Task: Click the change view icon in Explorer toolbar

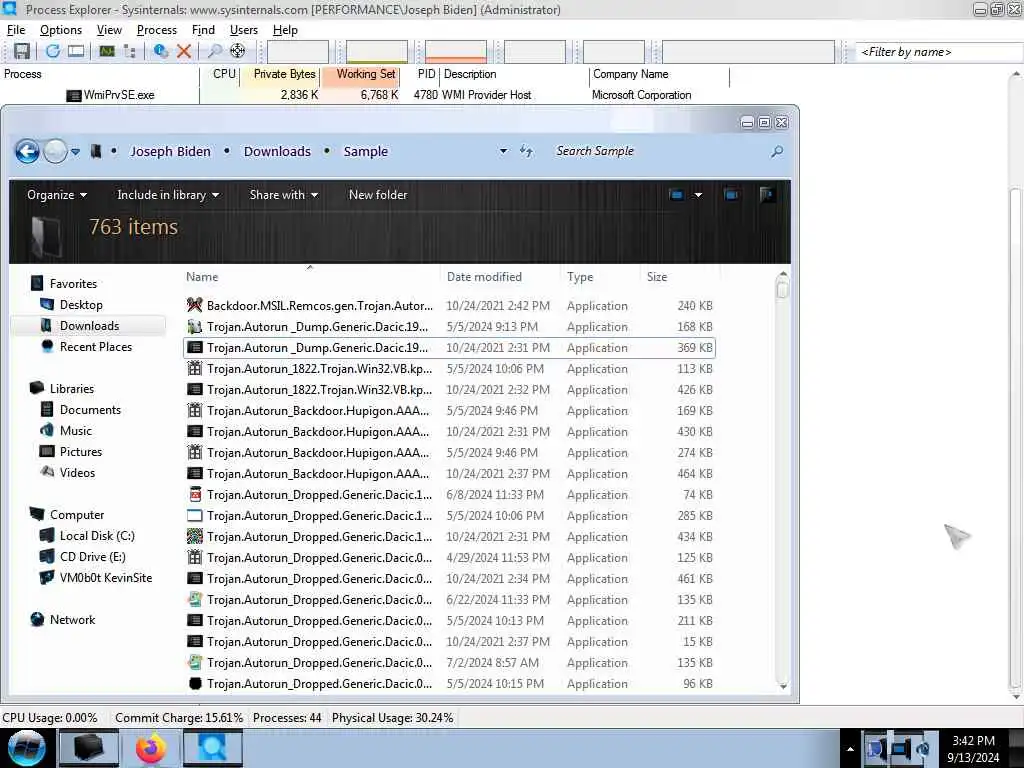Action: click(x=677, y=195)
